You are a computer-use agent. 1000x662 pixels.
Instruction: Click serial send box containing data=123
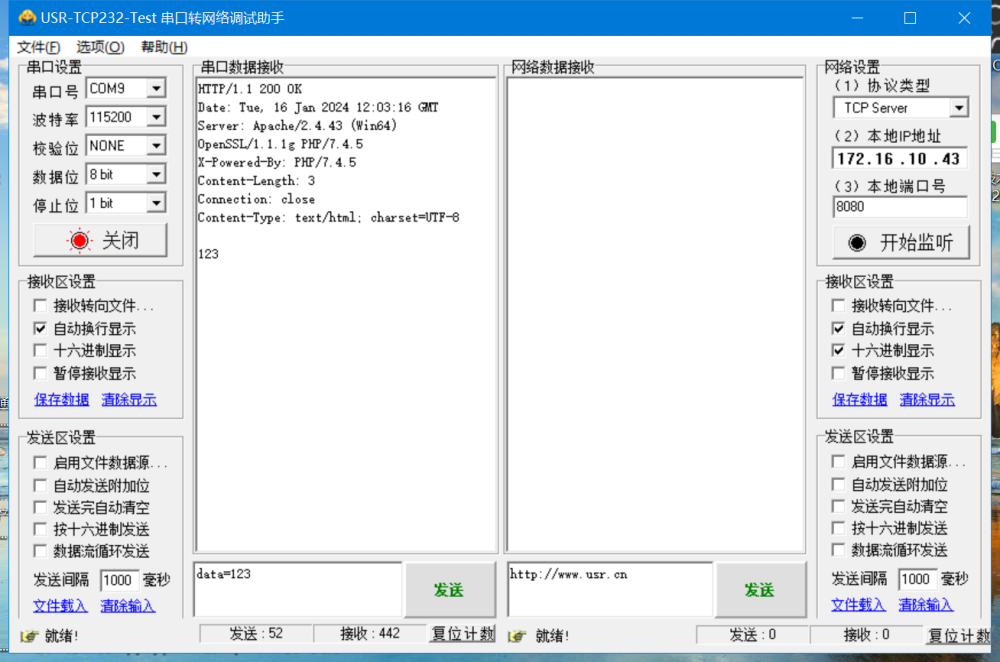click(x=298, y=589)
